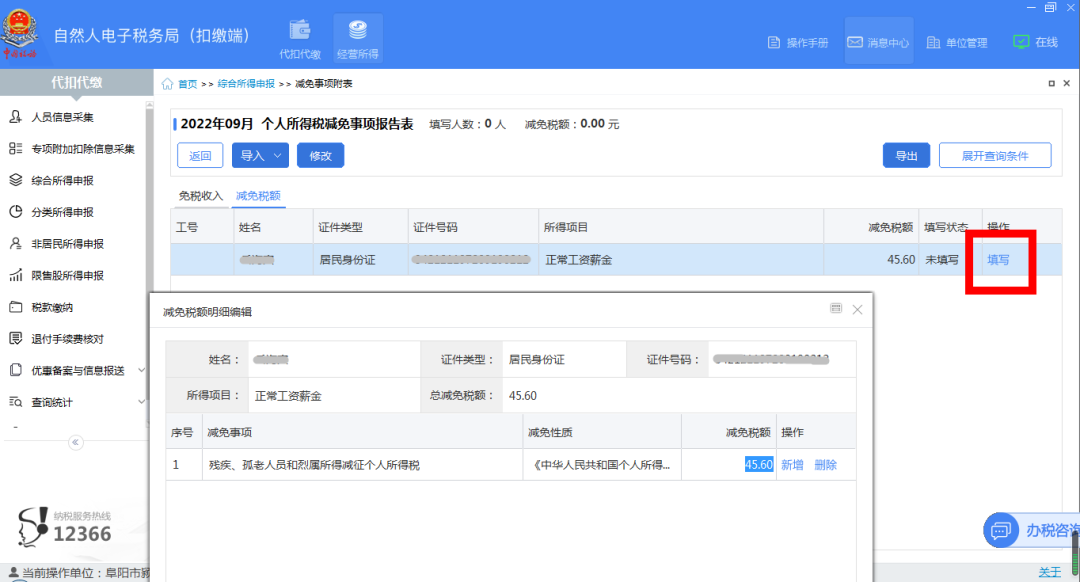Open the 经营所得 module icon
1080x582 pixels.
357,39
